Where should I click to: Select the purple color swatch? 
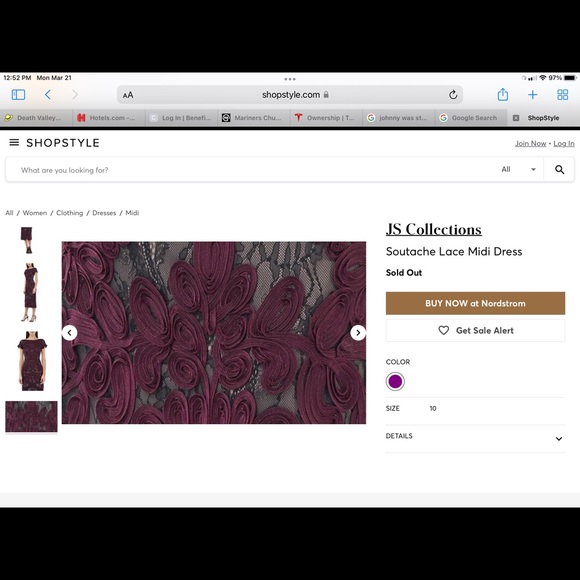click(395, 381)
